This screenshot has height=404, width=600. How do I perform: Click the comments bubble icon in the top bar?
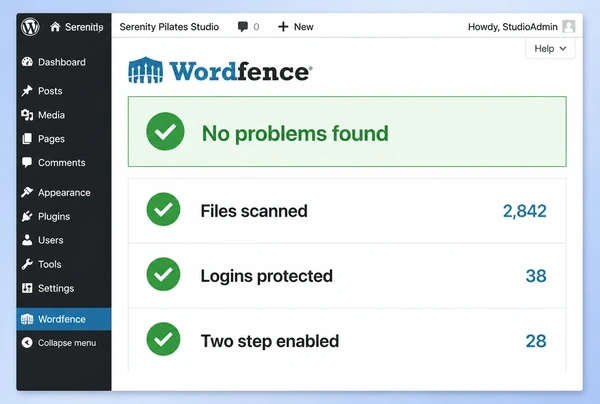click(243, 27)
